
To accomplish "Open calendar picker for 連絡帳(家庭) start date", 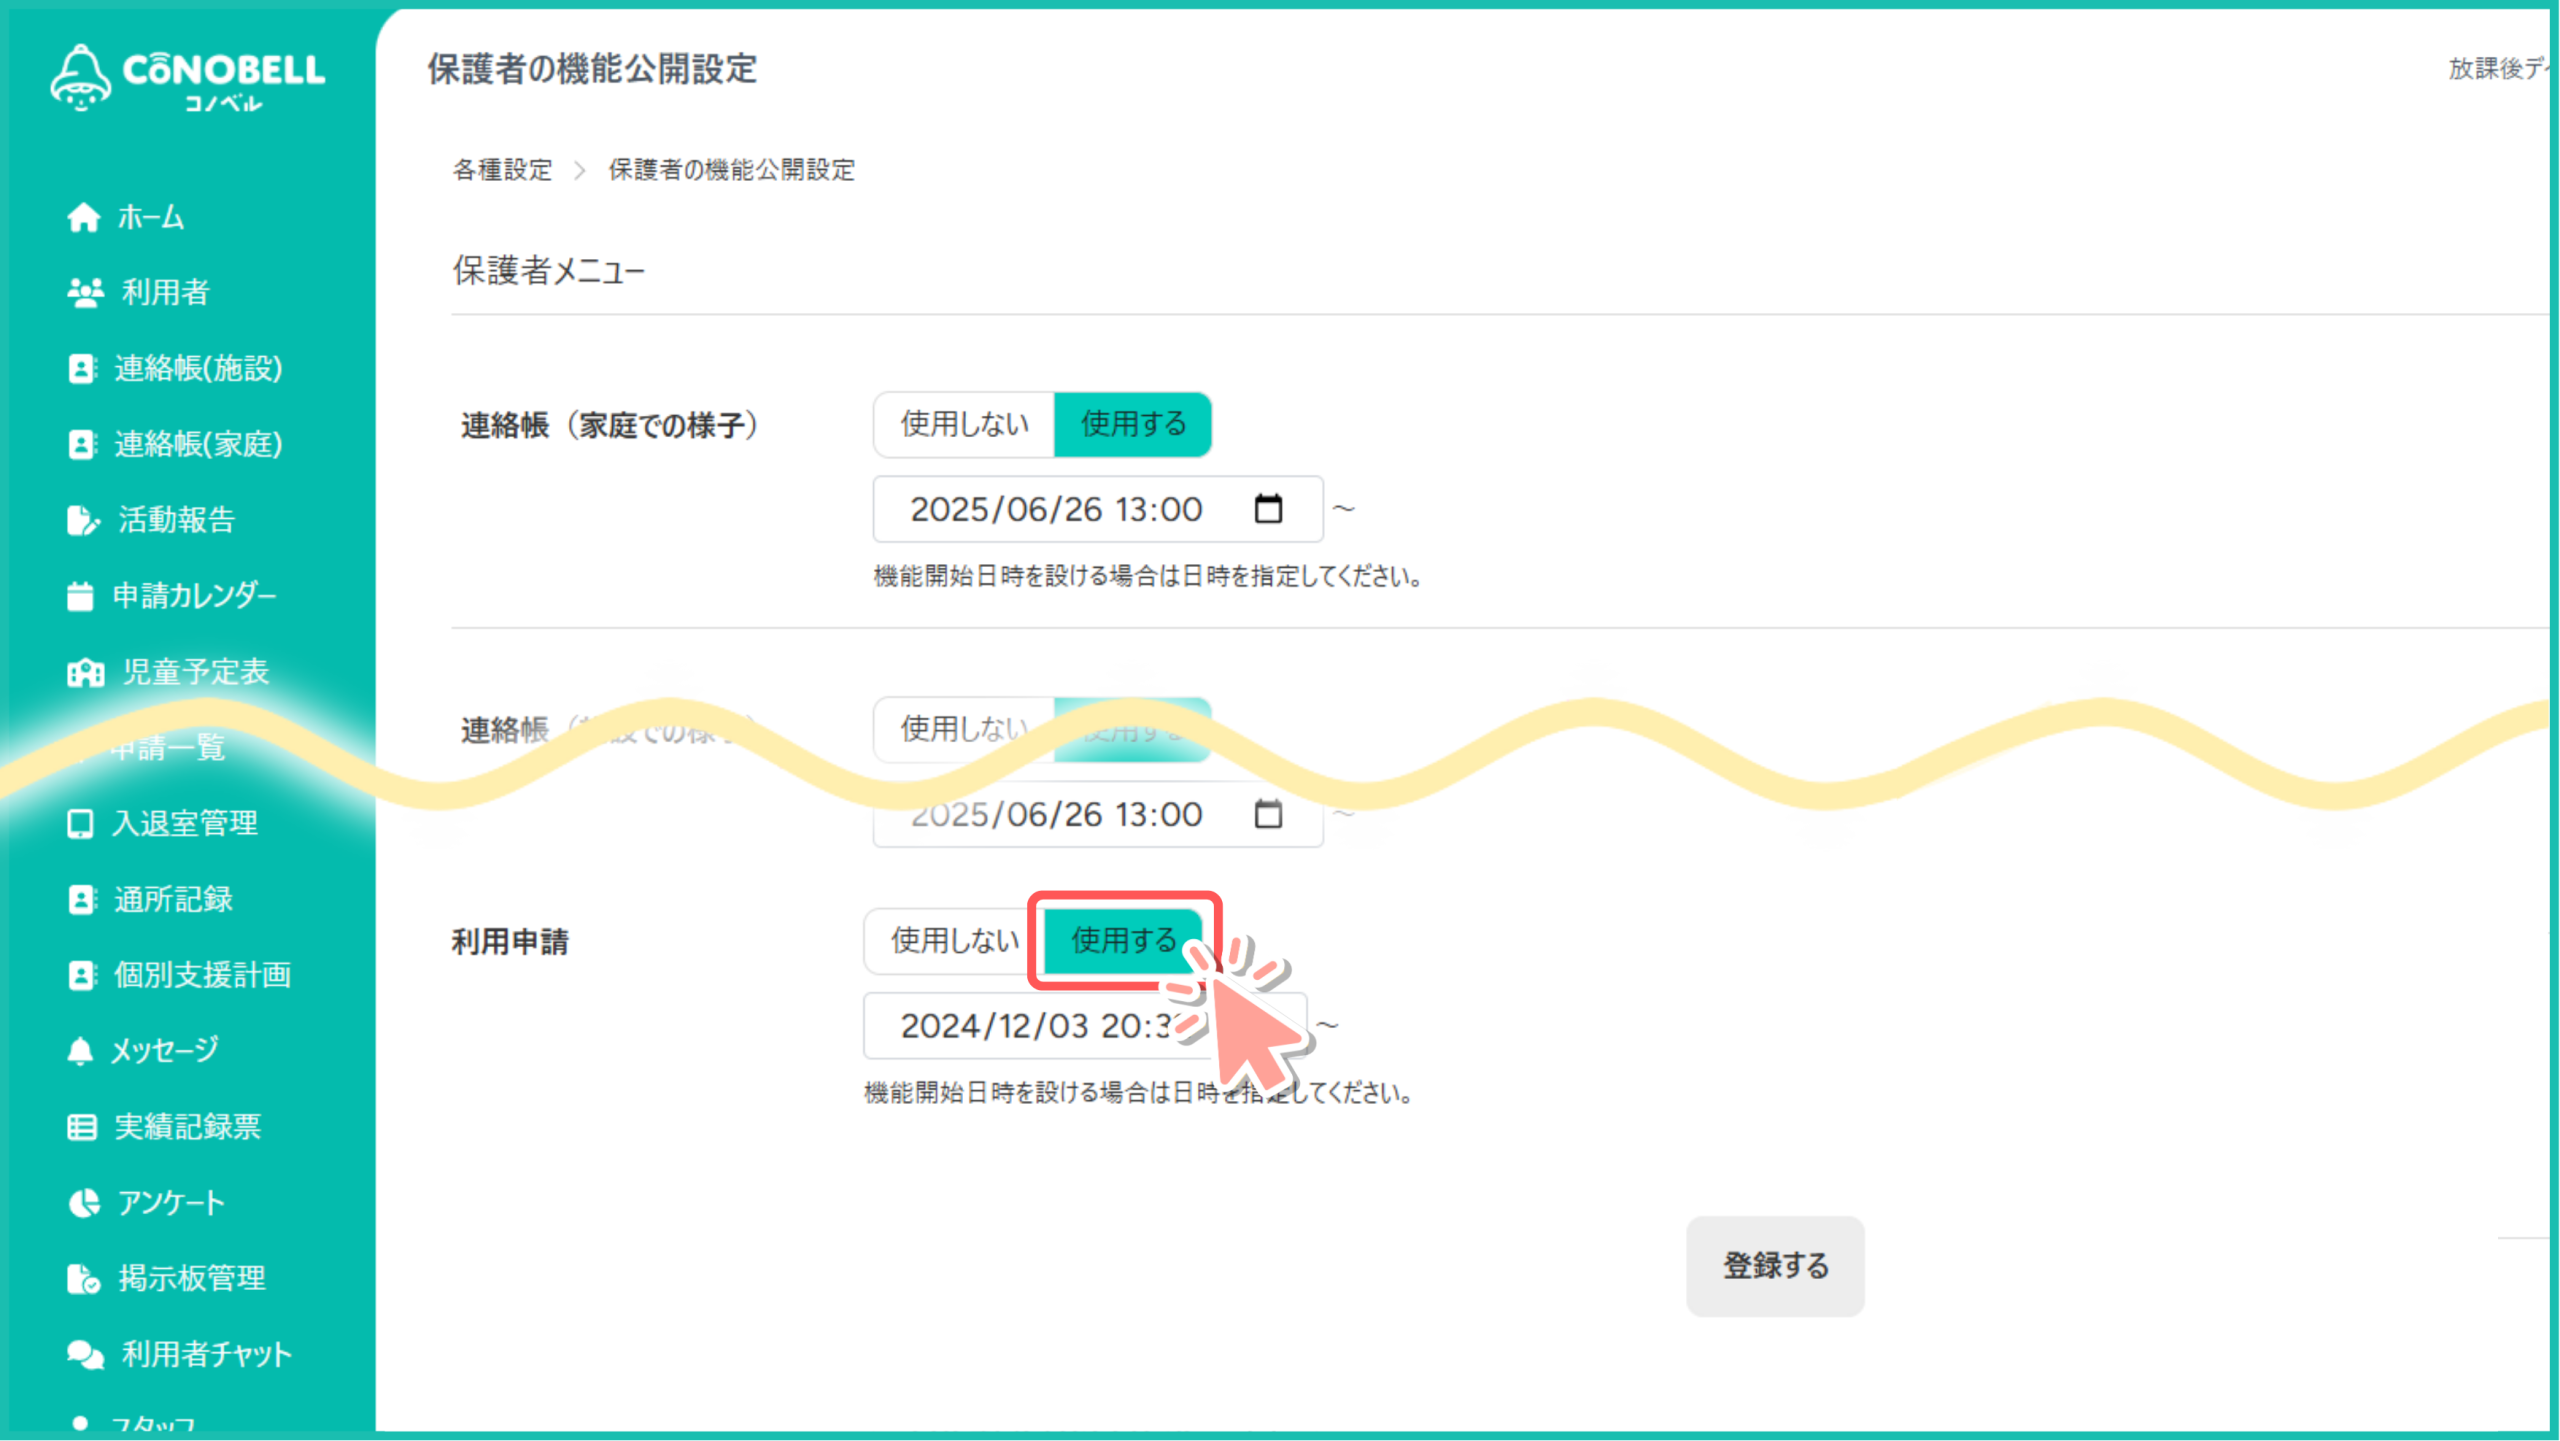I will click(1268, 509).
